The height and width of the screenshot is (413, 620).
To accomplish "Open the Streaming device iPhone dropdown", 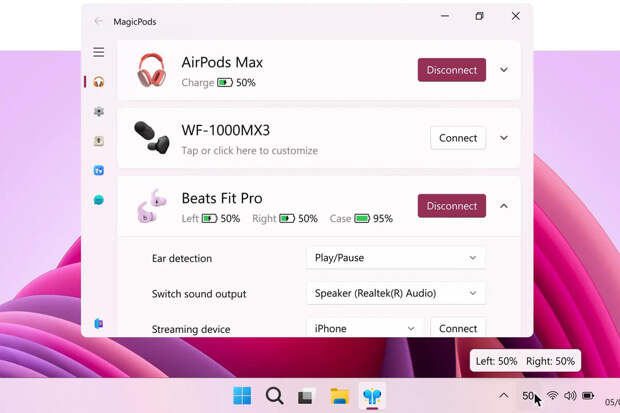I will click(x=364, y=328).
